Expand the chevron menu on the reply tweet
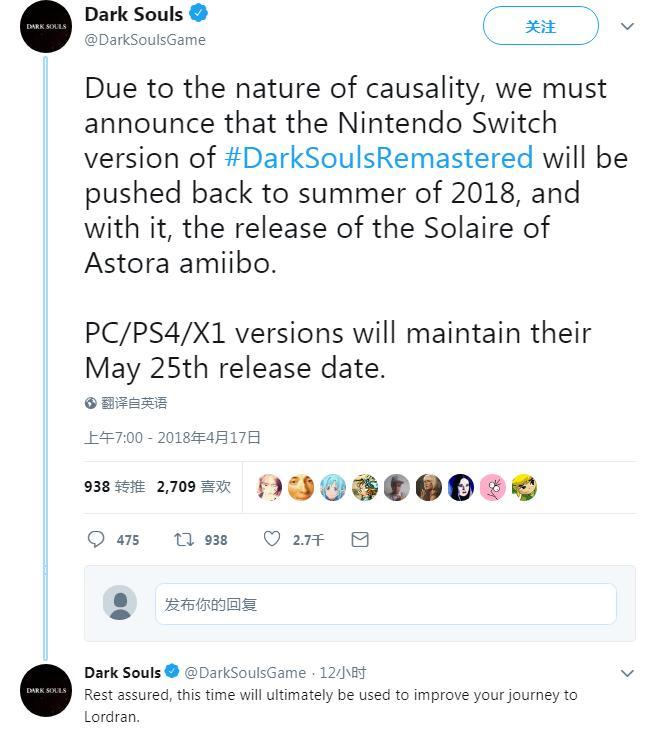The image size is (658, 729). 628,673
